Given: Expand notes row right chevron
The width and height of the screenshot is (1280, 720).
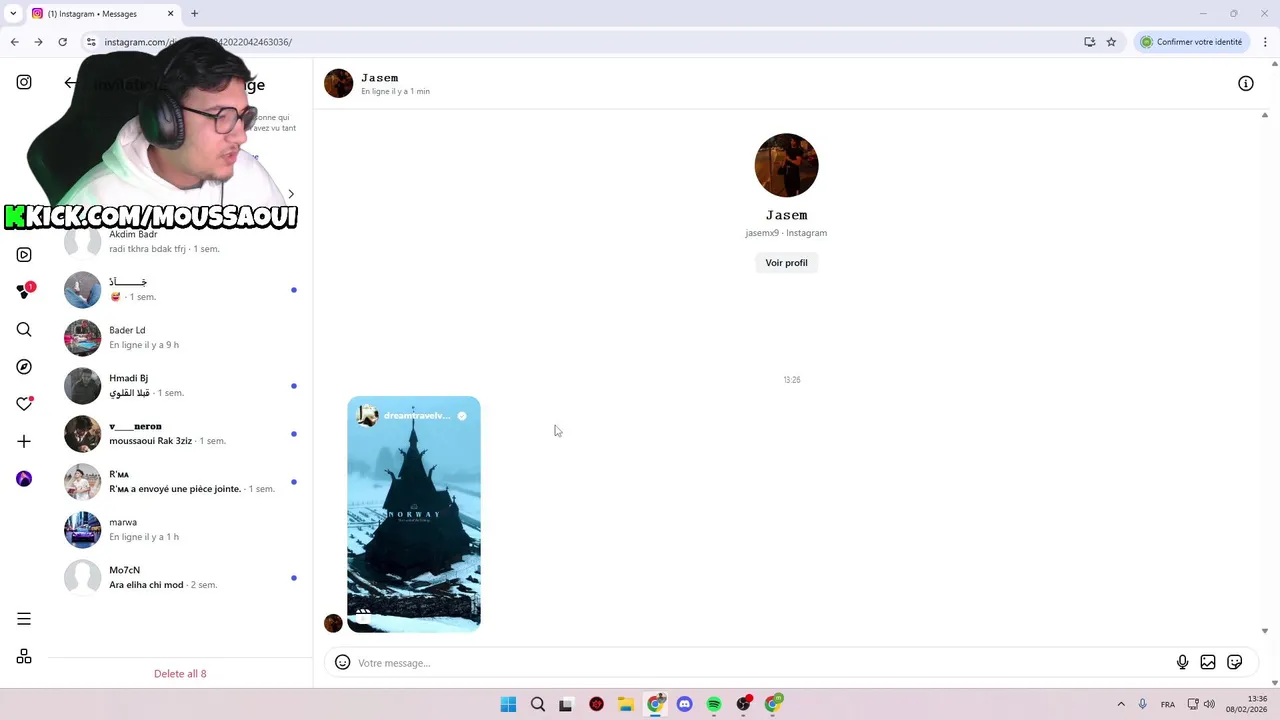Looking at the screenshot, I should [291, 194].
